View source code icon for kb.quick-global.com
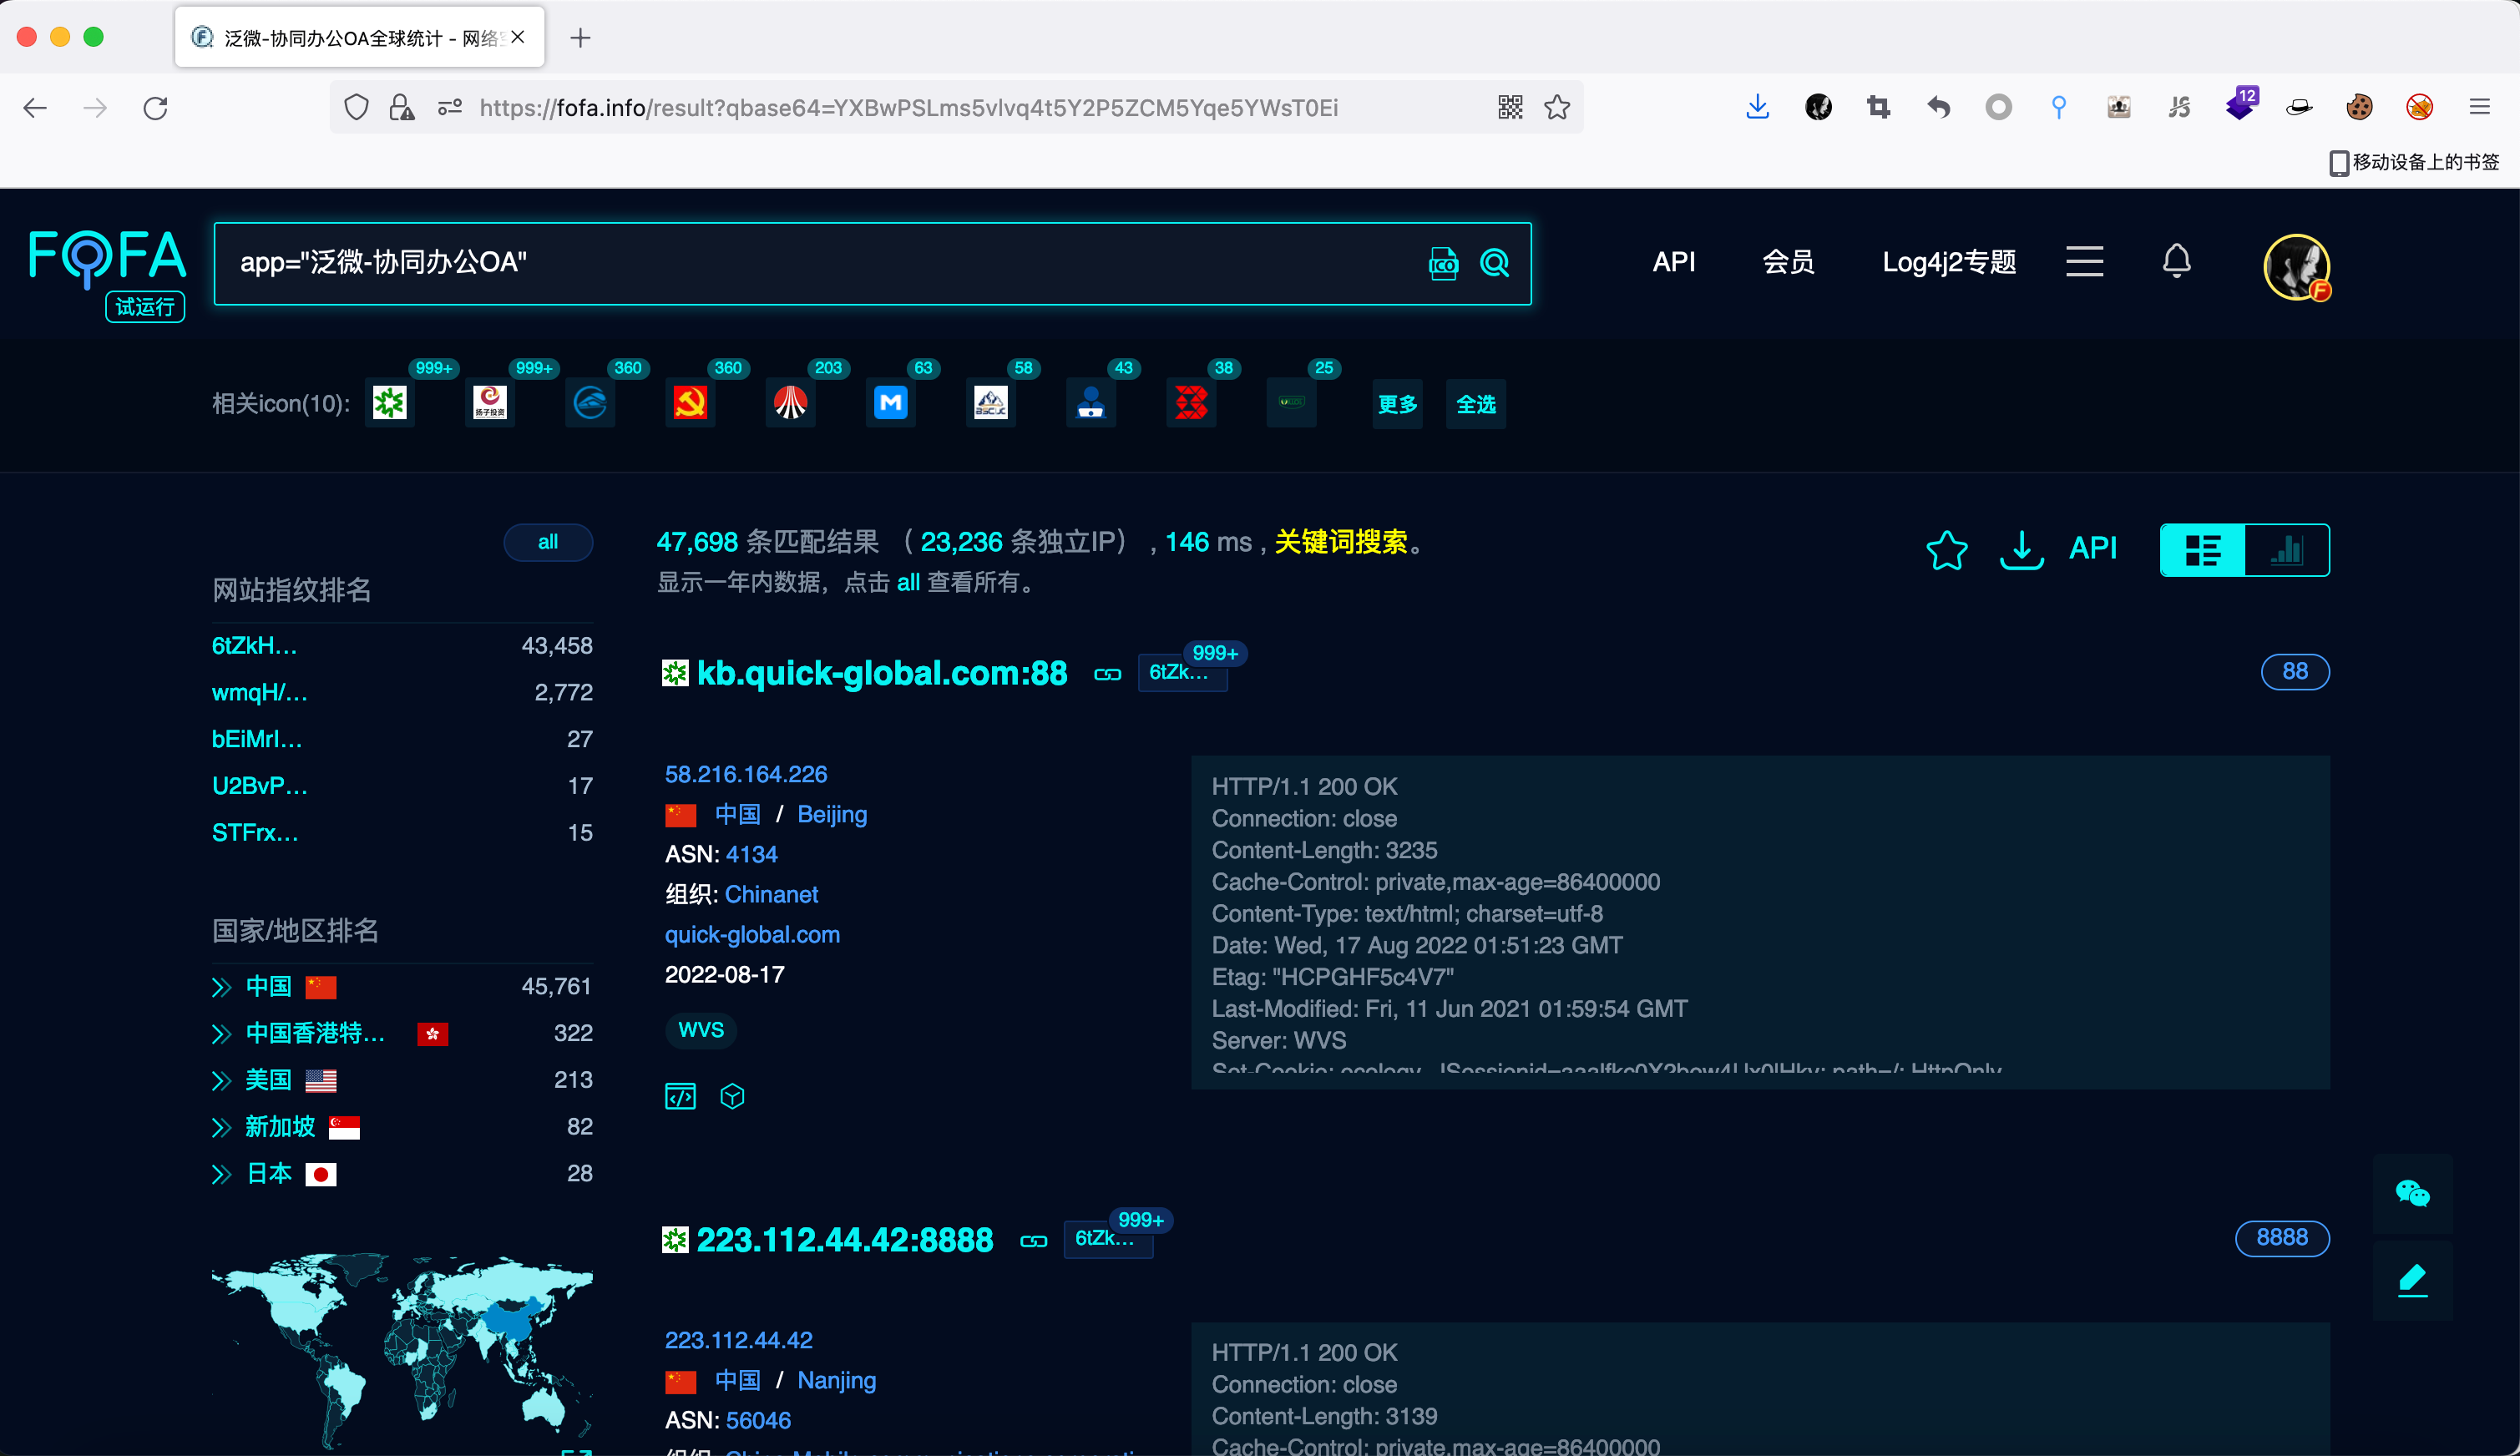 pos(680,1096)
